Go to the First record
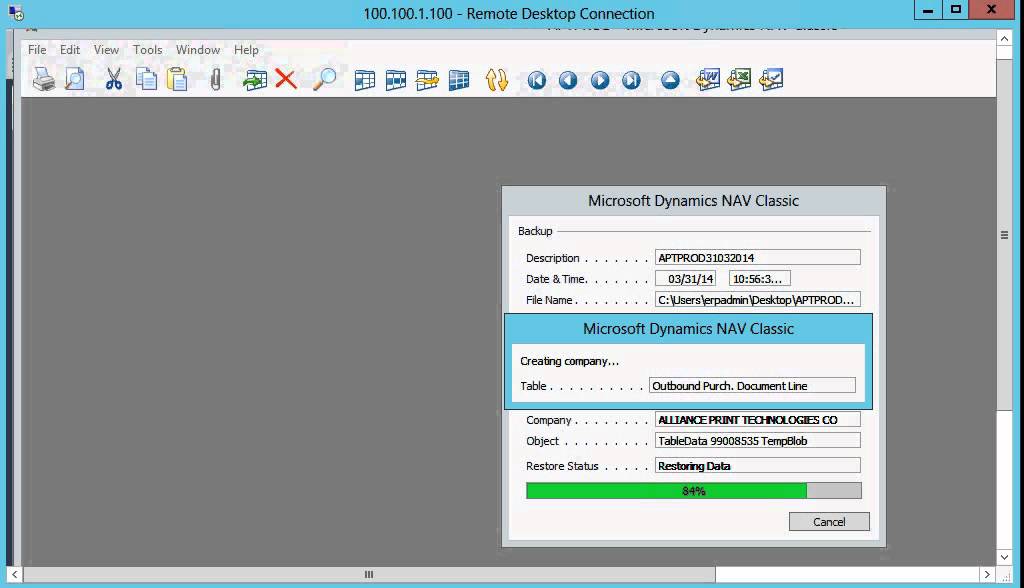This screenshot has height=588, width=1024. tap(537, 80)
